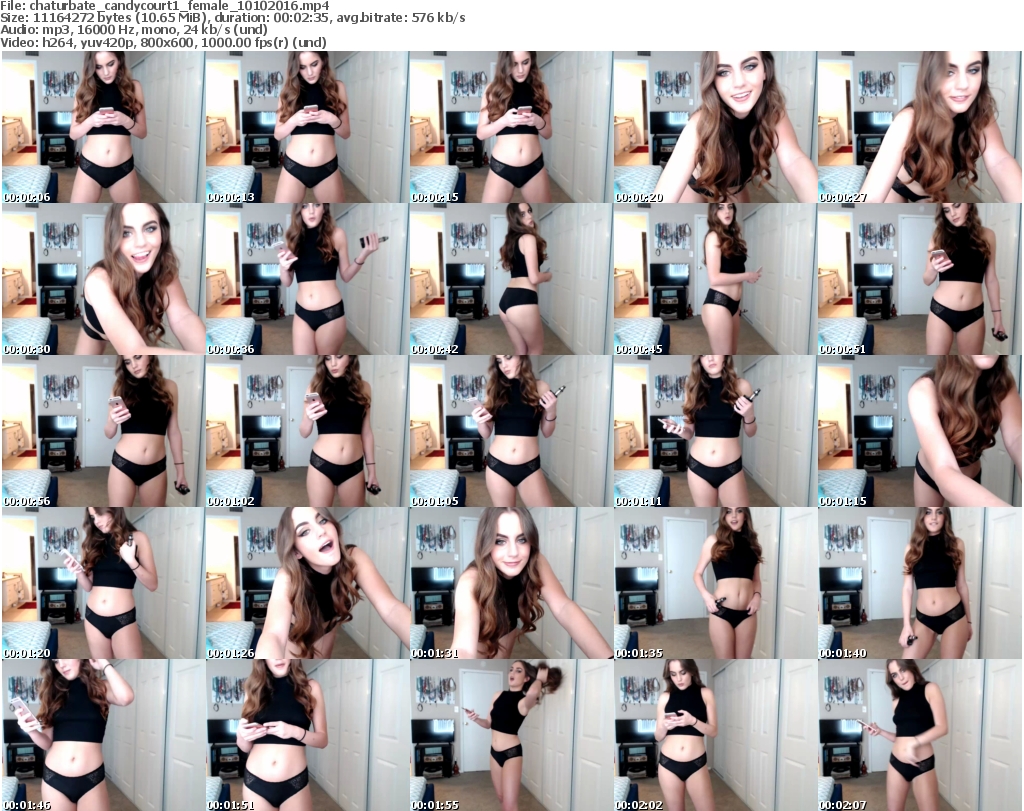The height and width of the screenshot is (811, 1024).
Task: Open the 00:00:51 thumbnail
Action: (919, 279)
